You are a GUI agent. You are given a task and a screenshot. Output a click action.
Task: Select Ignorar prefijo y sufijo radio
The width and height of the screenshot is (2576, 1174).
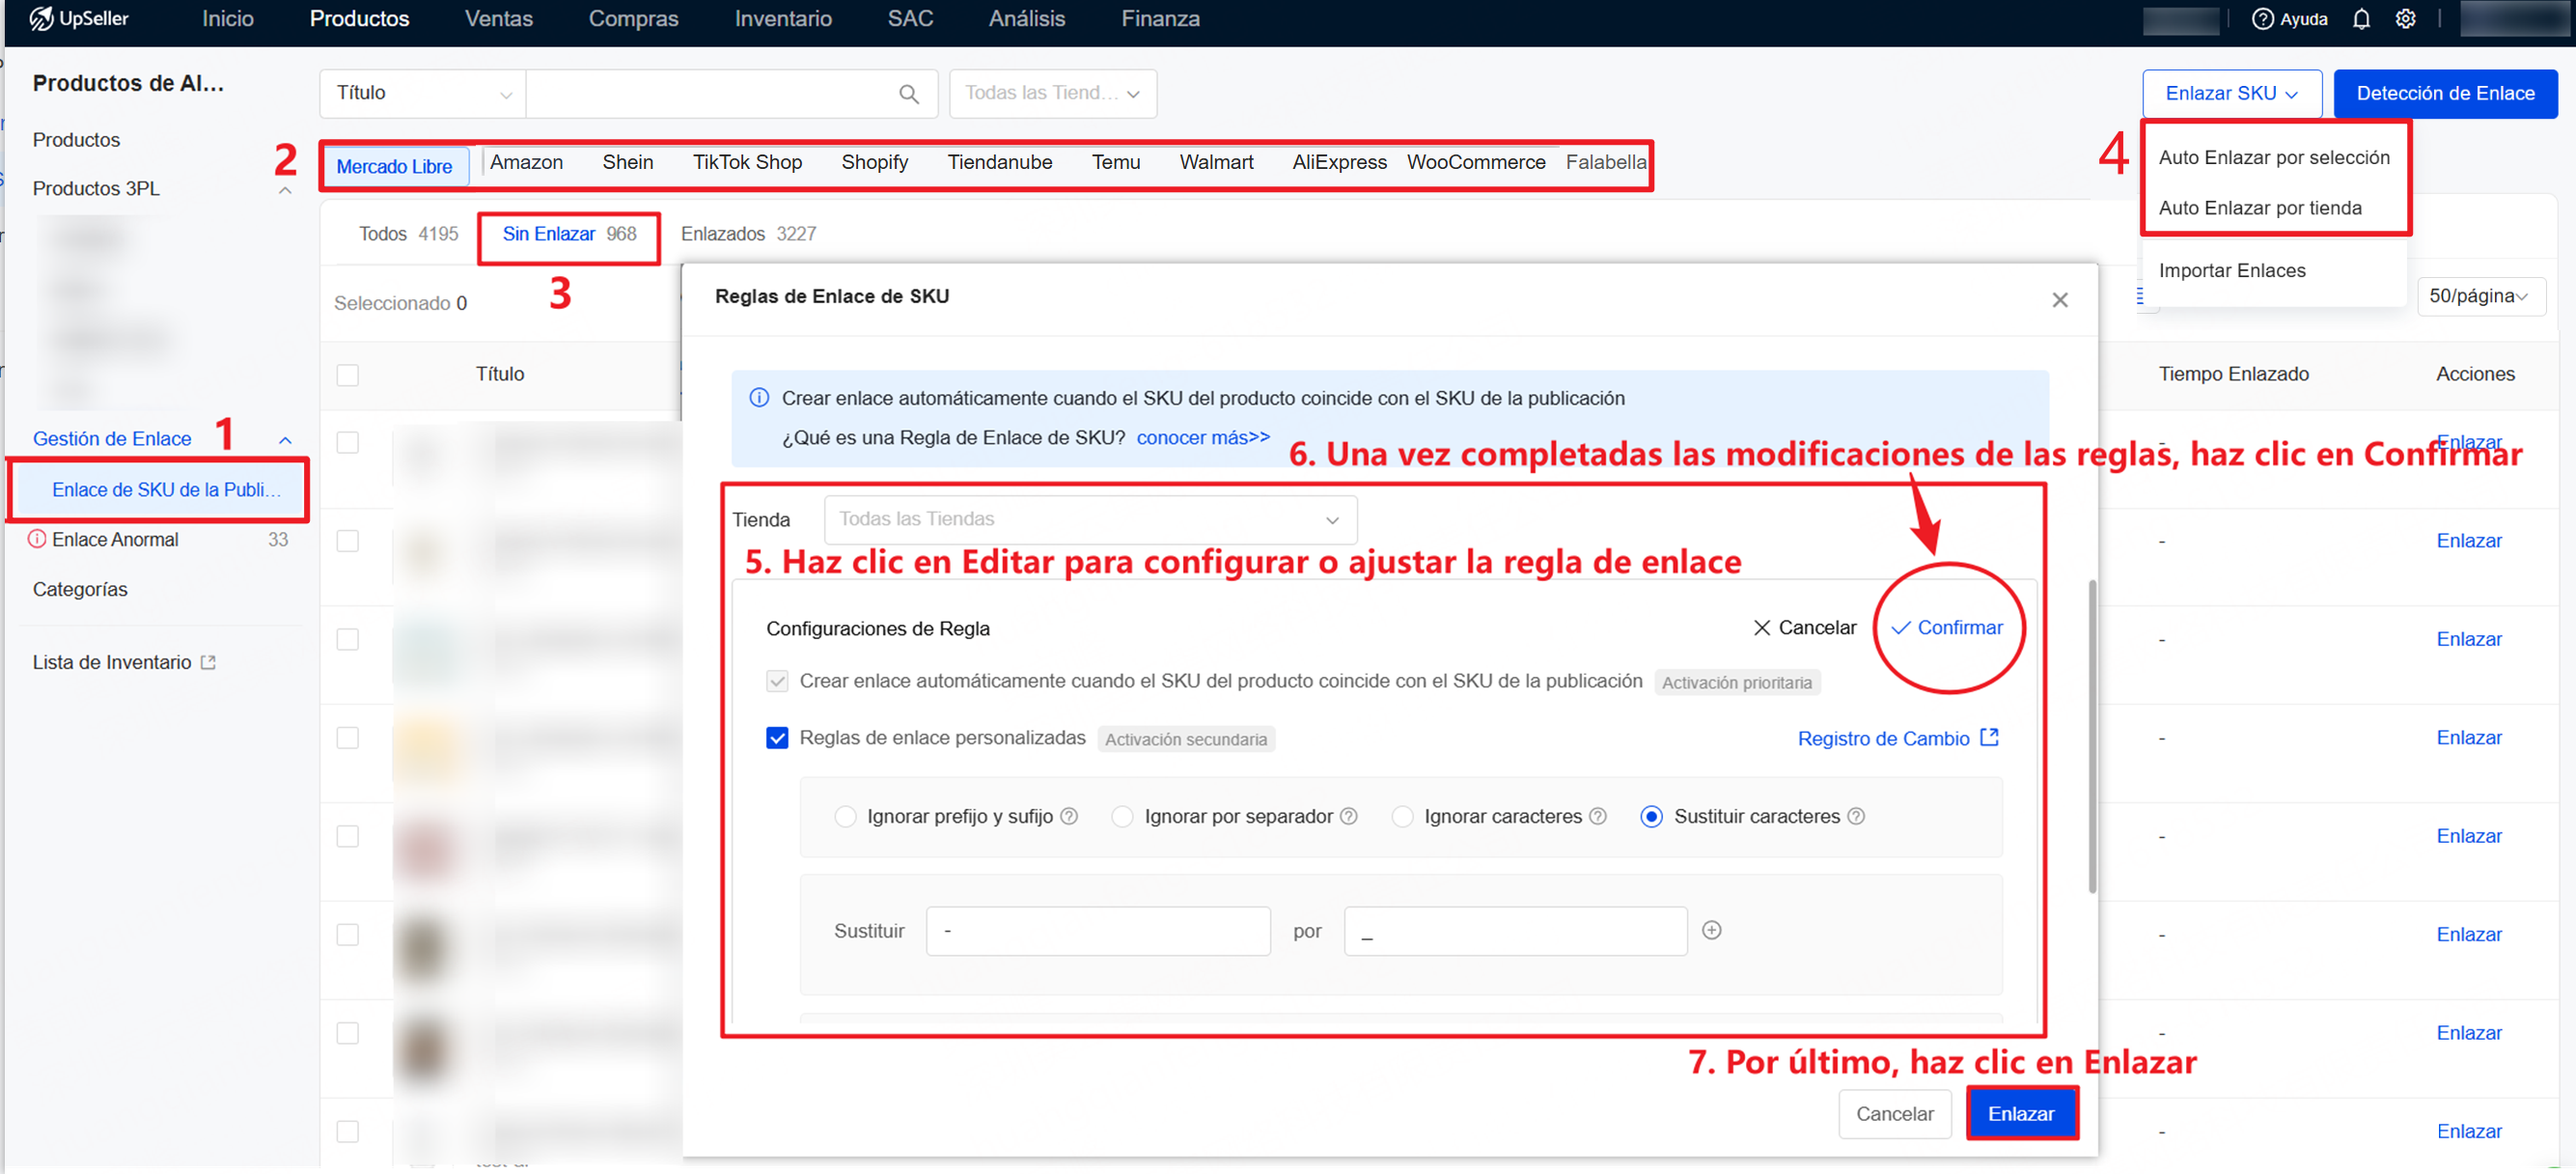click(845, 816)
